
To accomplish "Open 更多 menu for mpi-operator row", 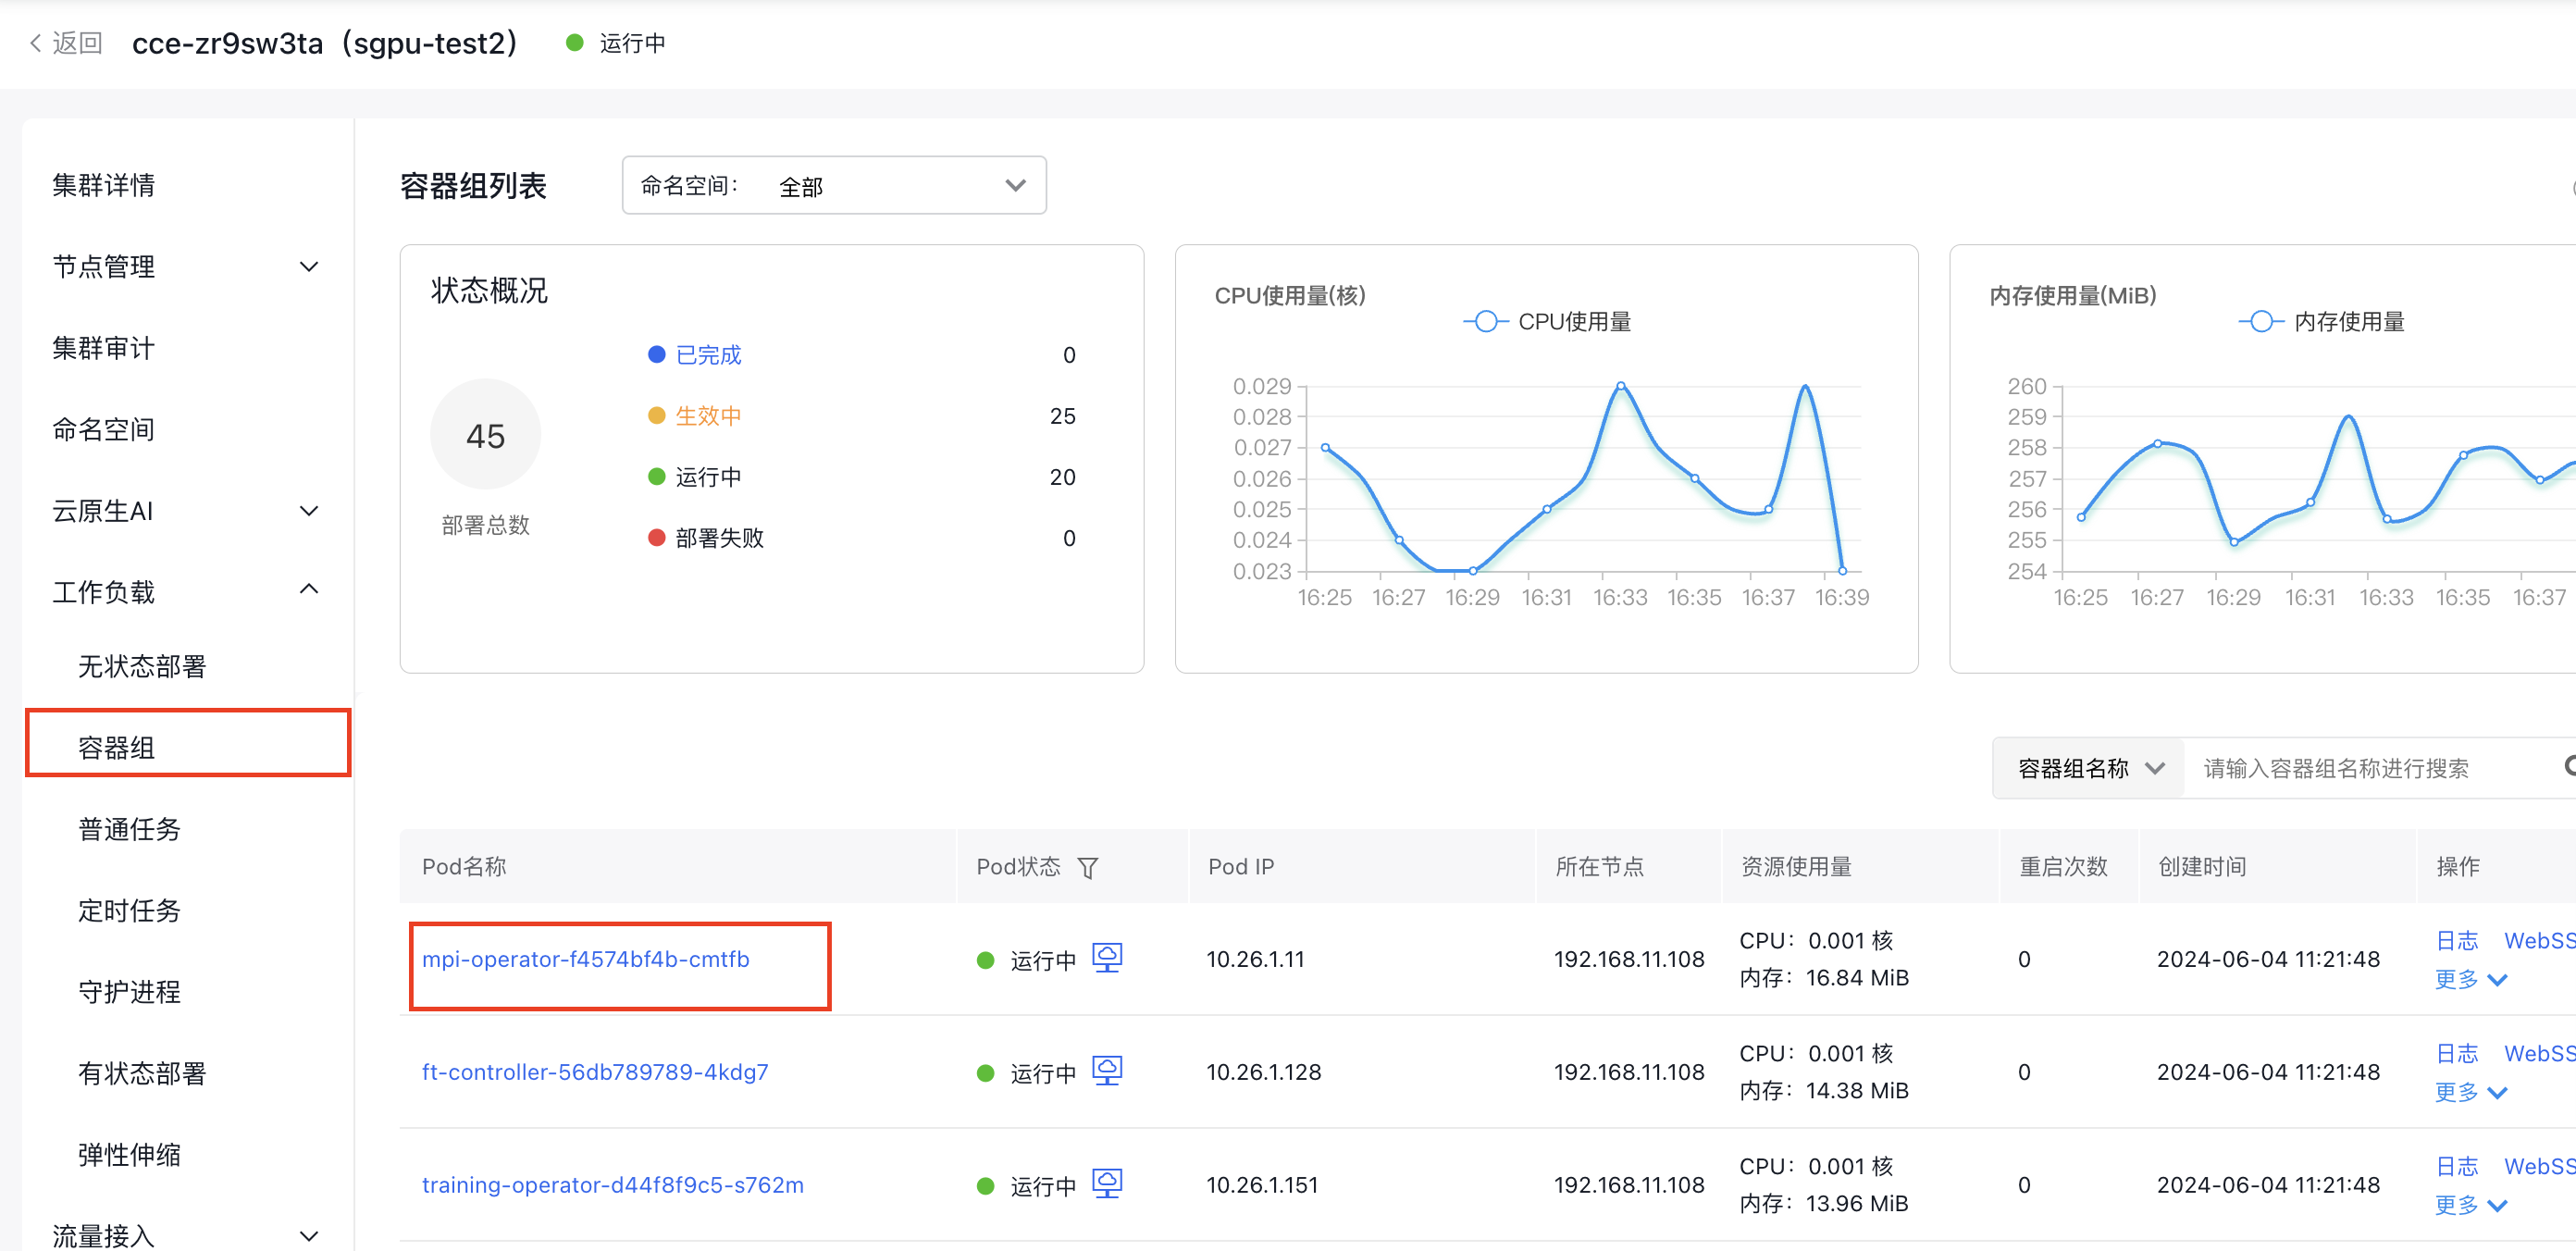I will point(2470,979).
